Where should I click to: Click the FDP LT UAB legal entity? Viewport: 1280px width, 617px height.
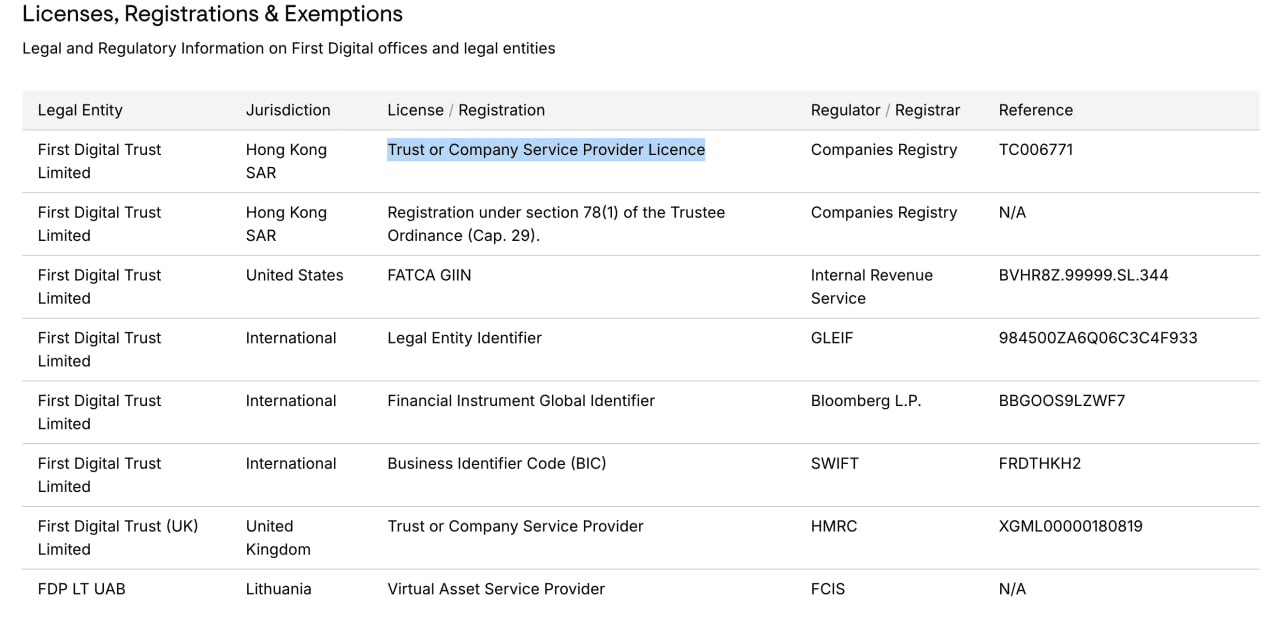pyautogui.click(x=82, y=589)
